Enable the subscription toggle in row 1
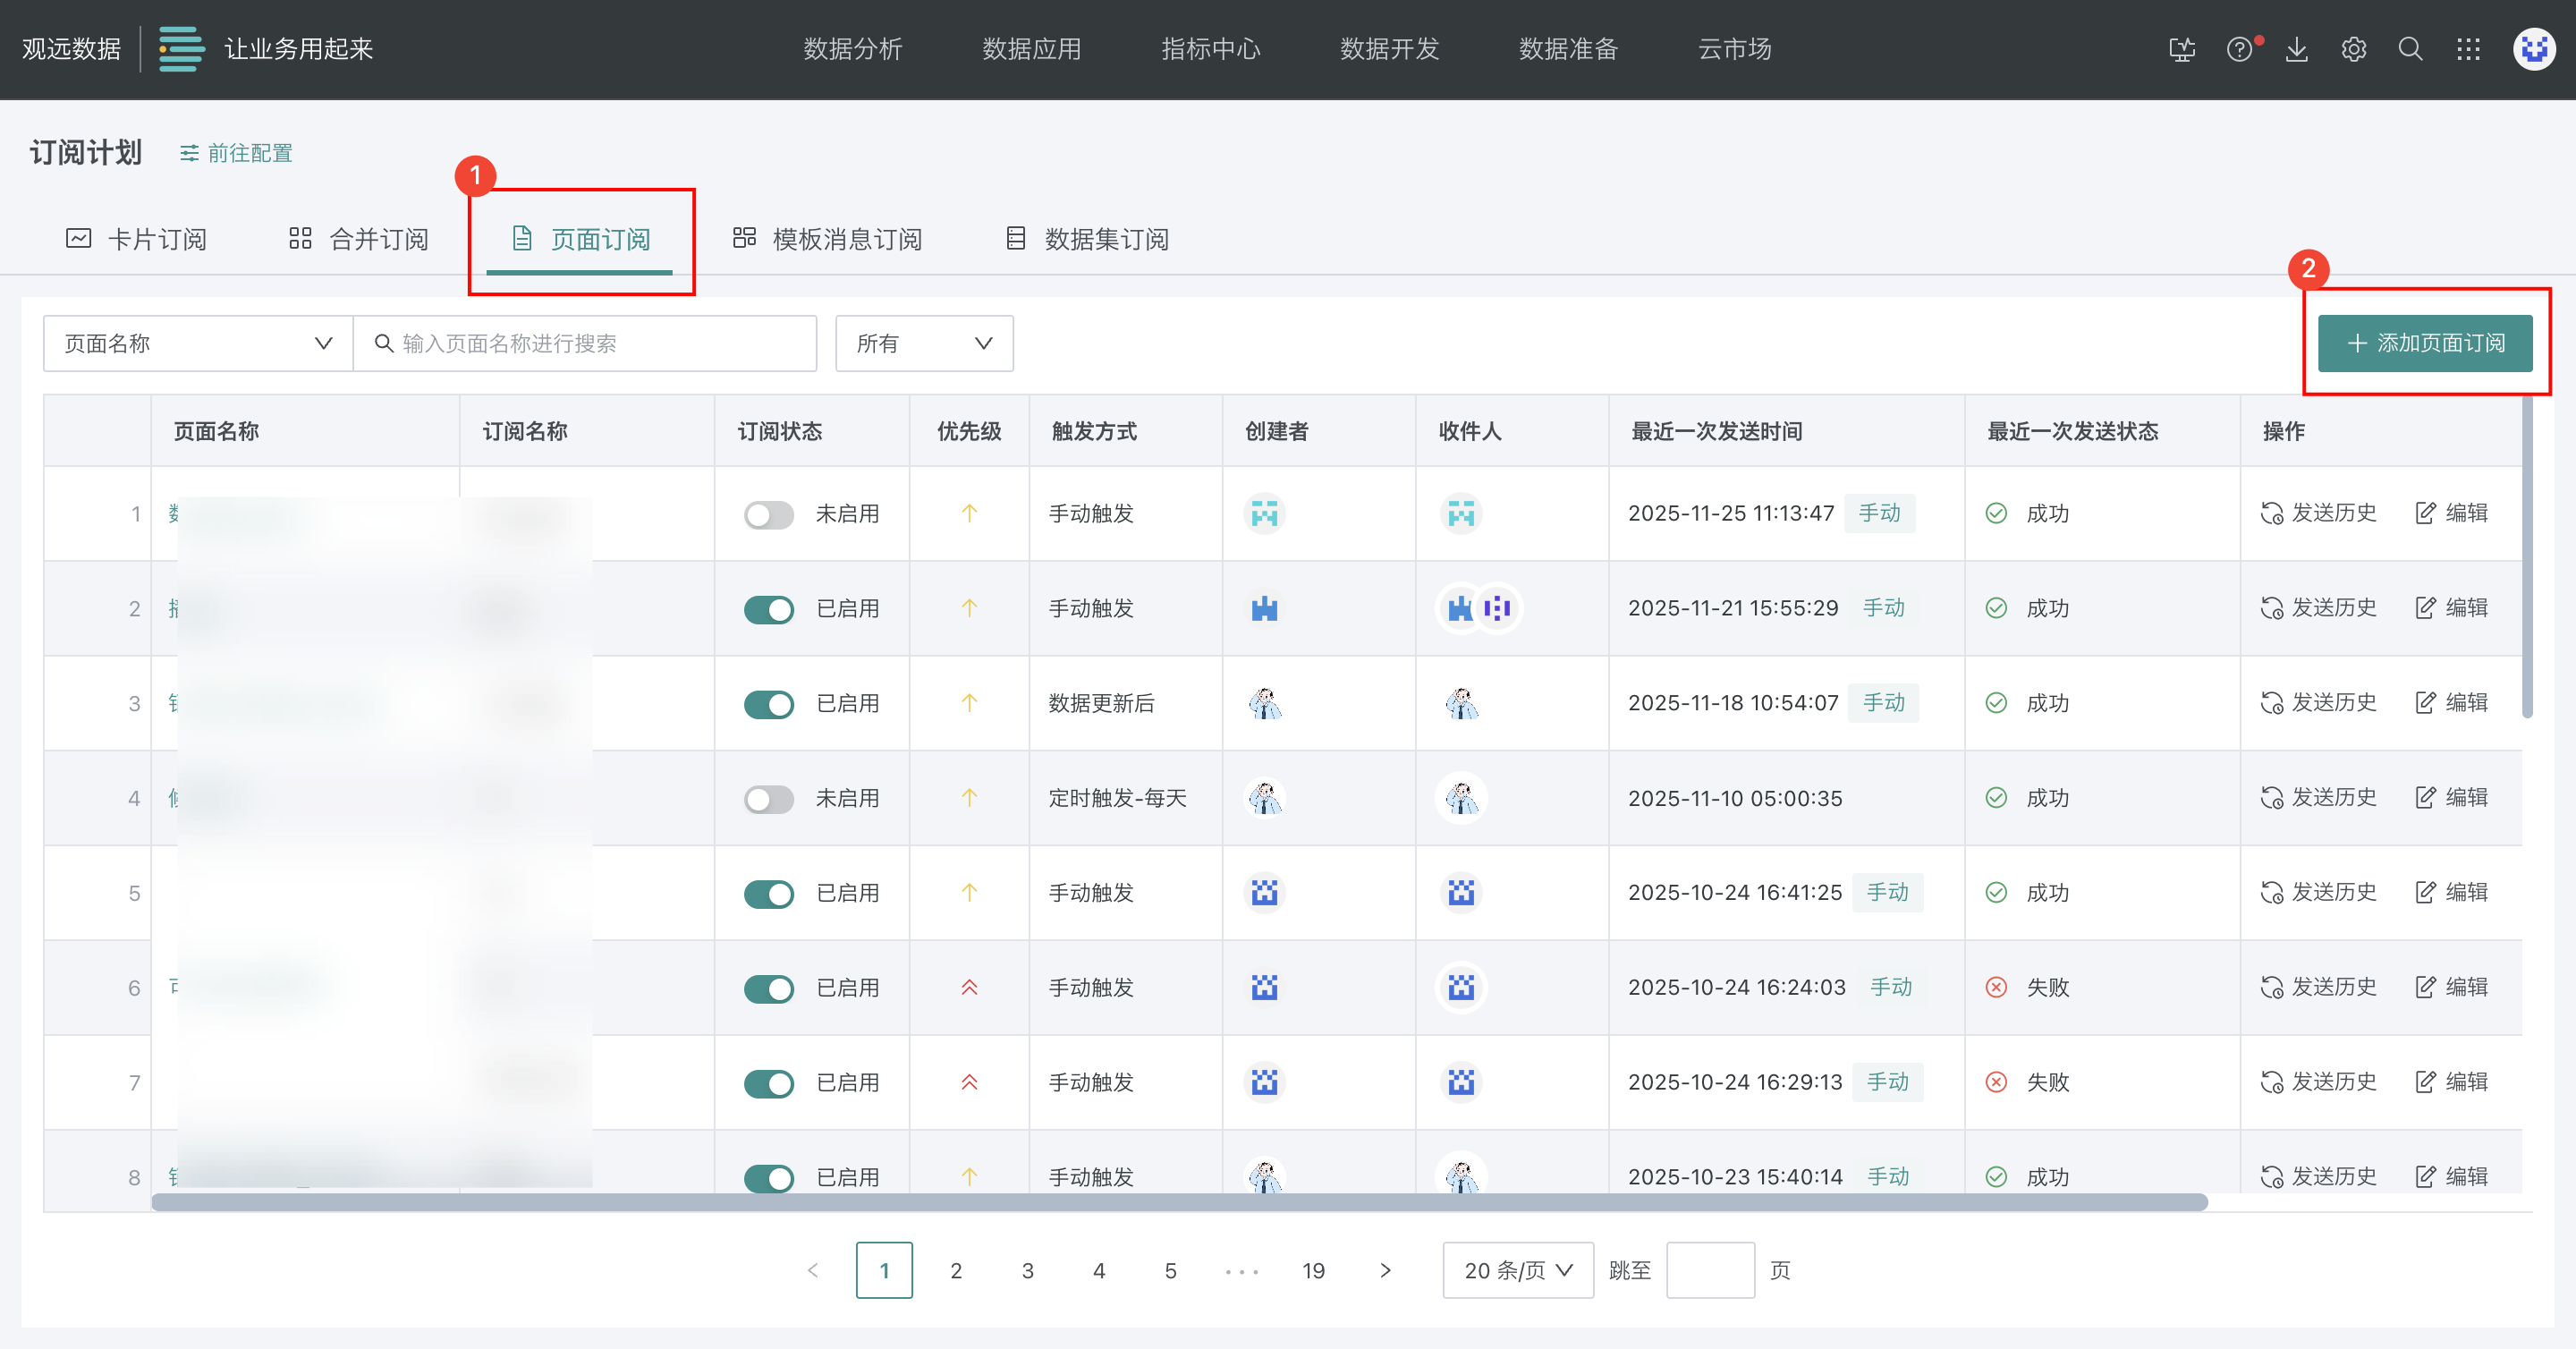Image resolution: width=2576 pixels, height=1349 pixels. [x=768, y=514]
